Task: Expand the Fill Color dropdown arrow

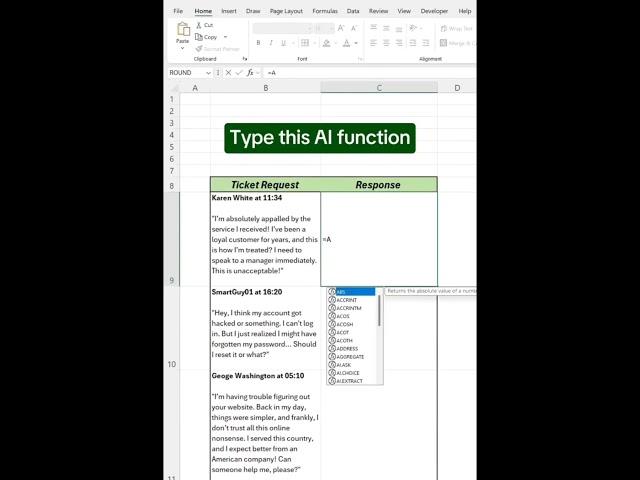Action: 336,43
